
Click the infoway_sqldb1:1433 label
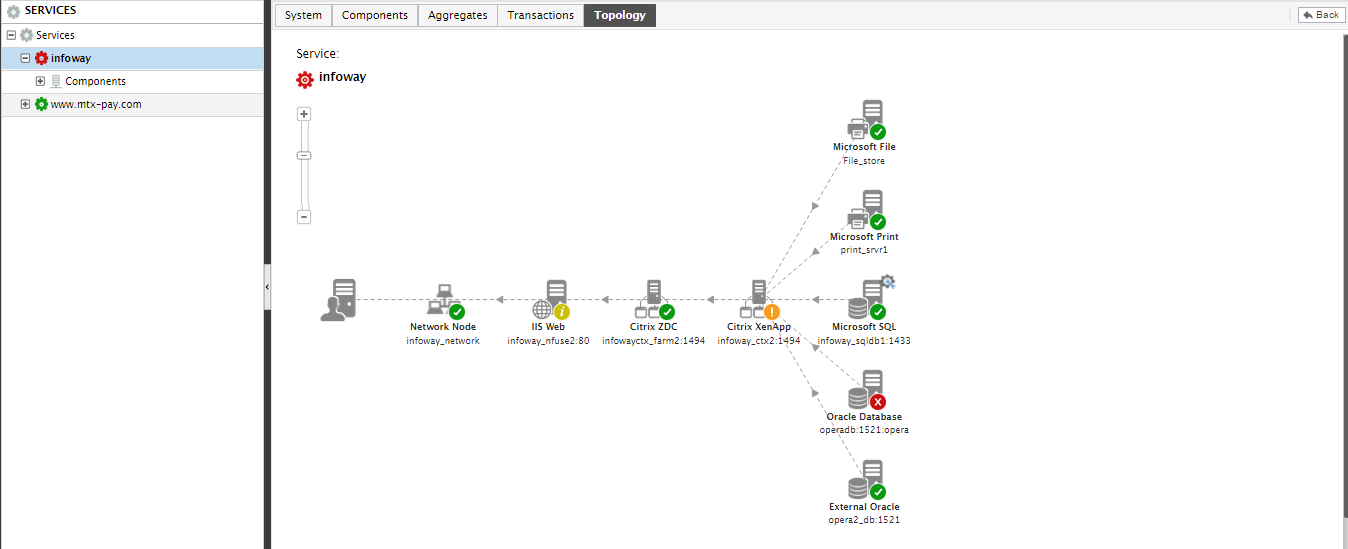pyautogui.click(x=864, y=340)
